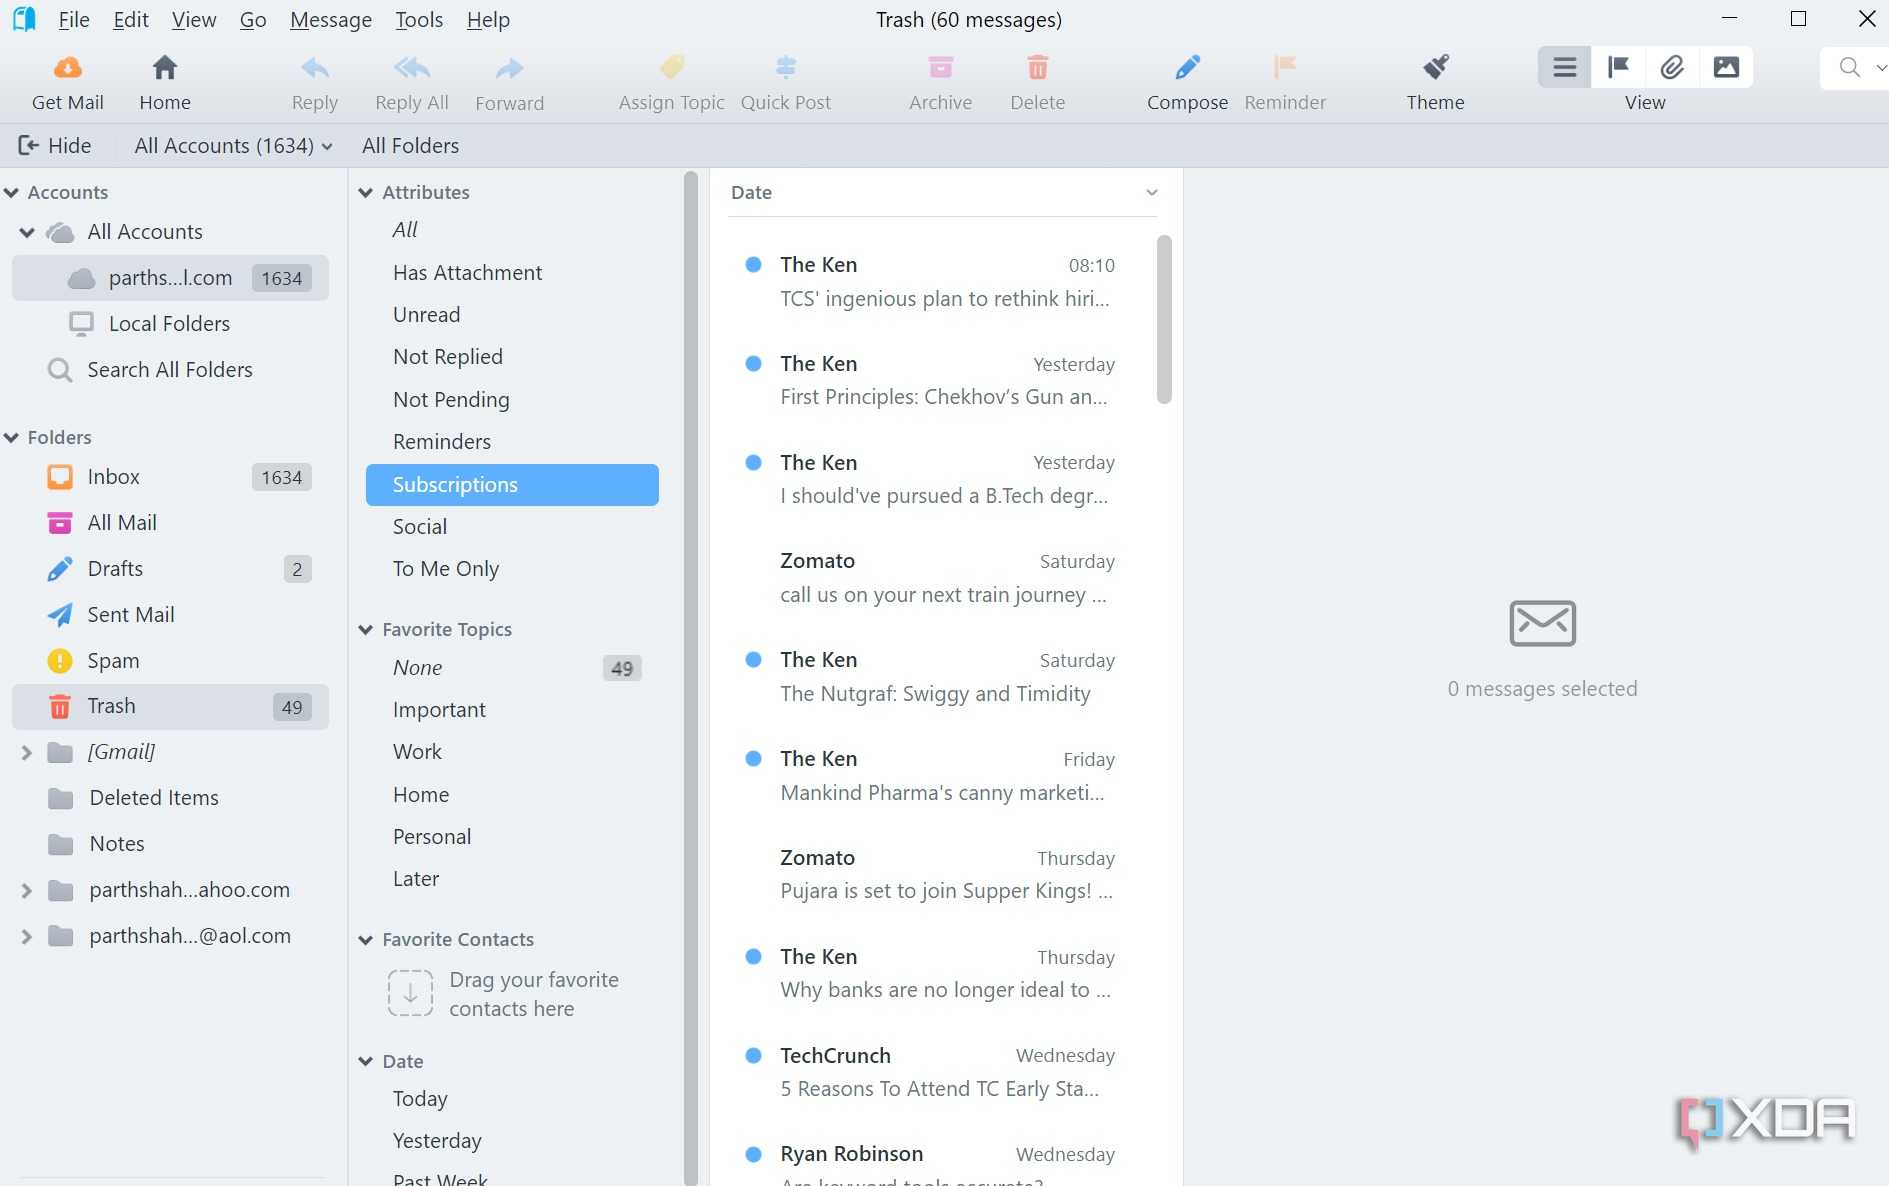The width and height of the screenshot is (1889, 1186).
Task: Click the Delete trash icon in toolbar
Action: click(1038, 67)
